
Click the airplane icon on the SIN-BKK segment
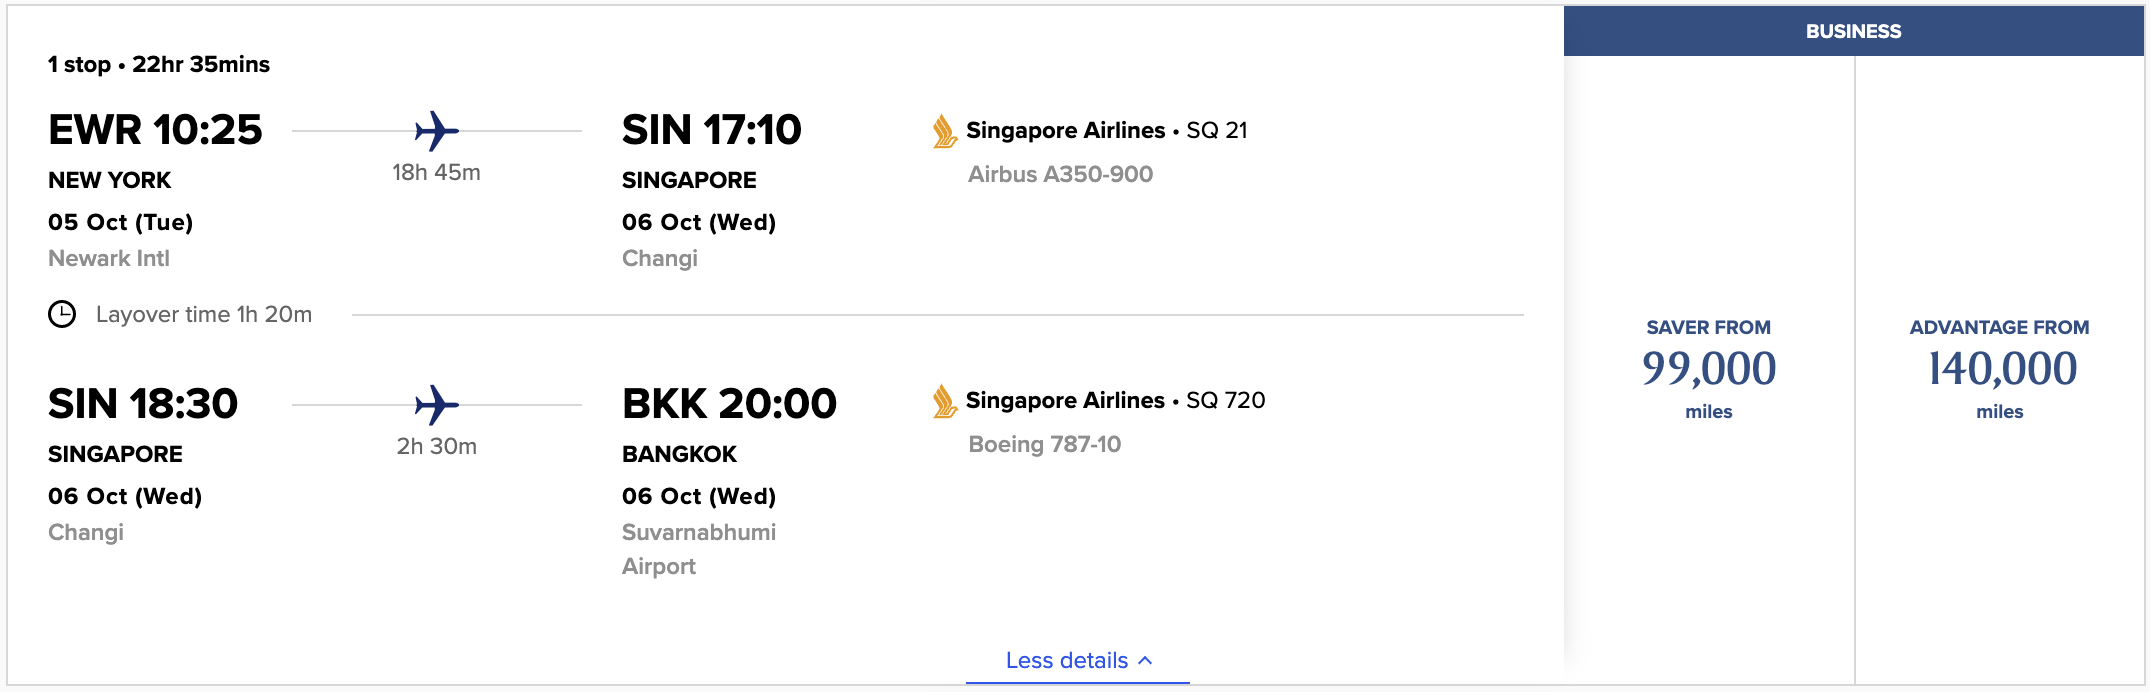[435, 404]
